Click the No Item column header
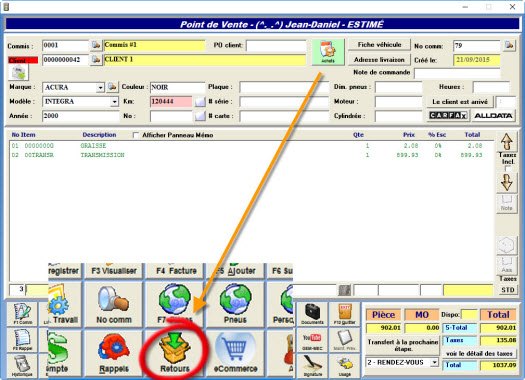Image resolution: width=525 pixels, height=380 pixels. coord(23,135)
